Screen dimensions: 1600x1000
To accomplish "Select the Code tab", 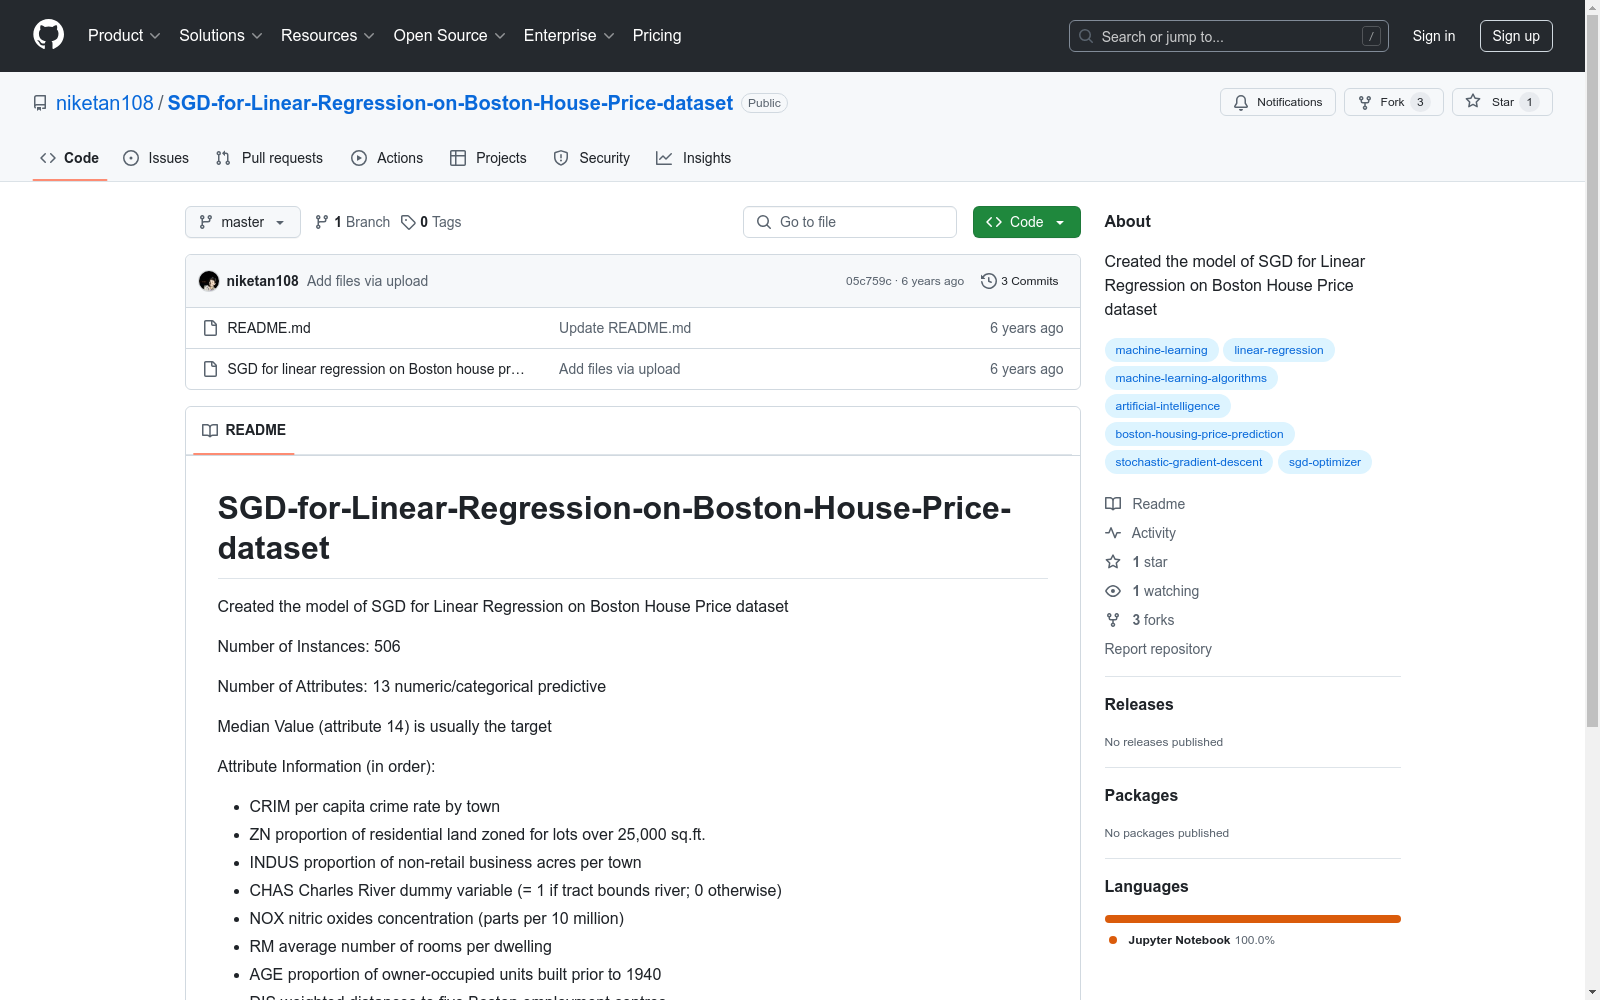I will [70, 158].
